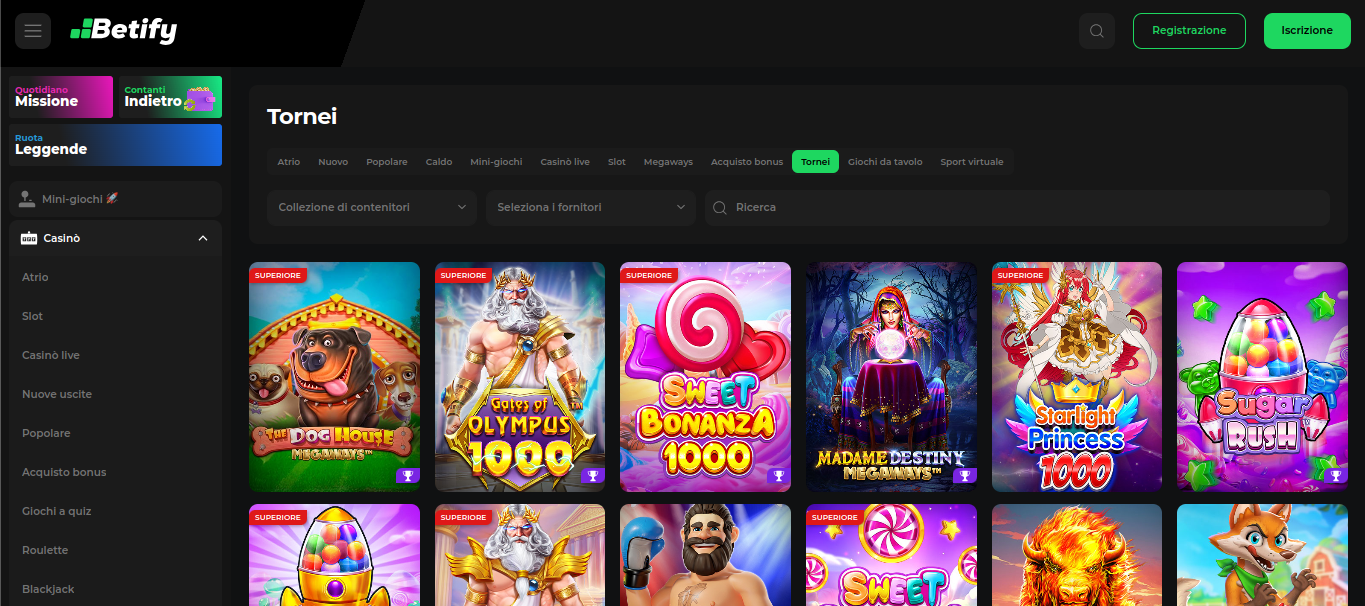The height and width of the screenshot is (606, 1365).
Task: Open the Ruota Leggende banner
Action: coord(115,145)
